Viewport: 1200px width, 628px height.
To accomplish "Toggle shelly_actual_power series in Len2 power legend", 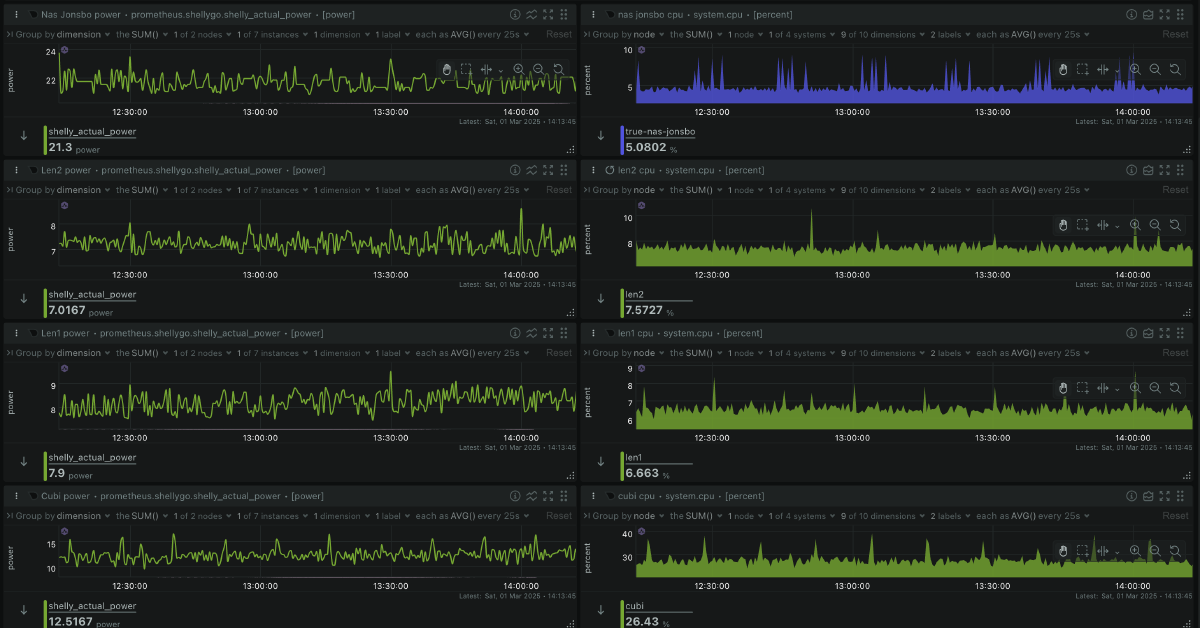I will (x=92, y=294).
